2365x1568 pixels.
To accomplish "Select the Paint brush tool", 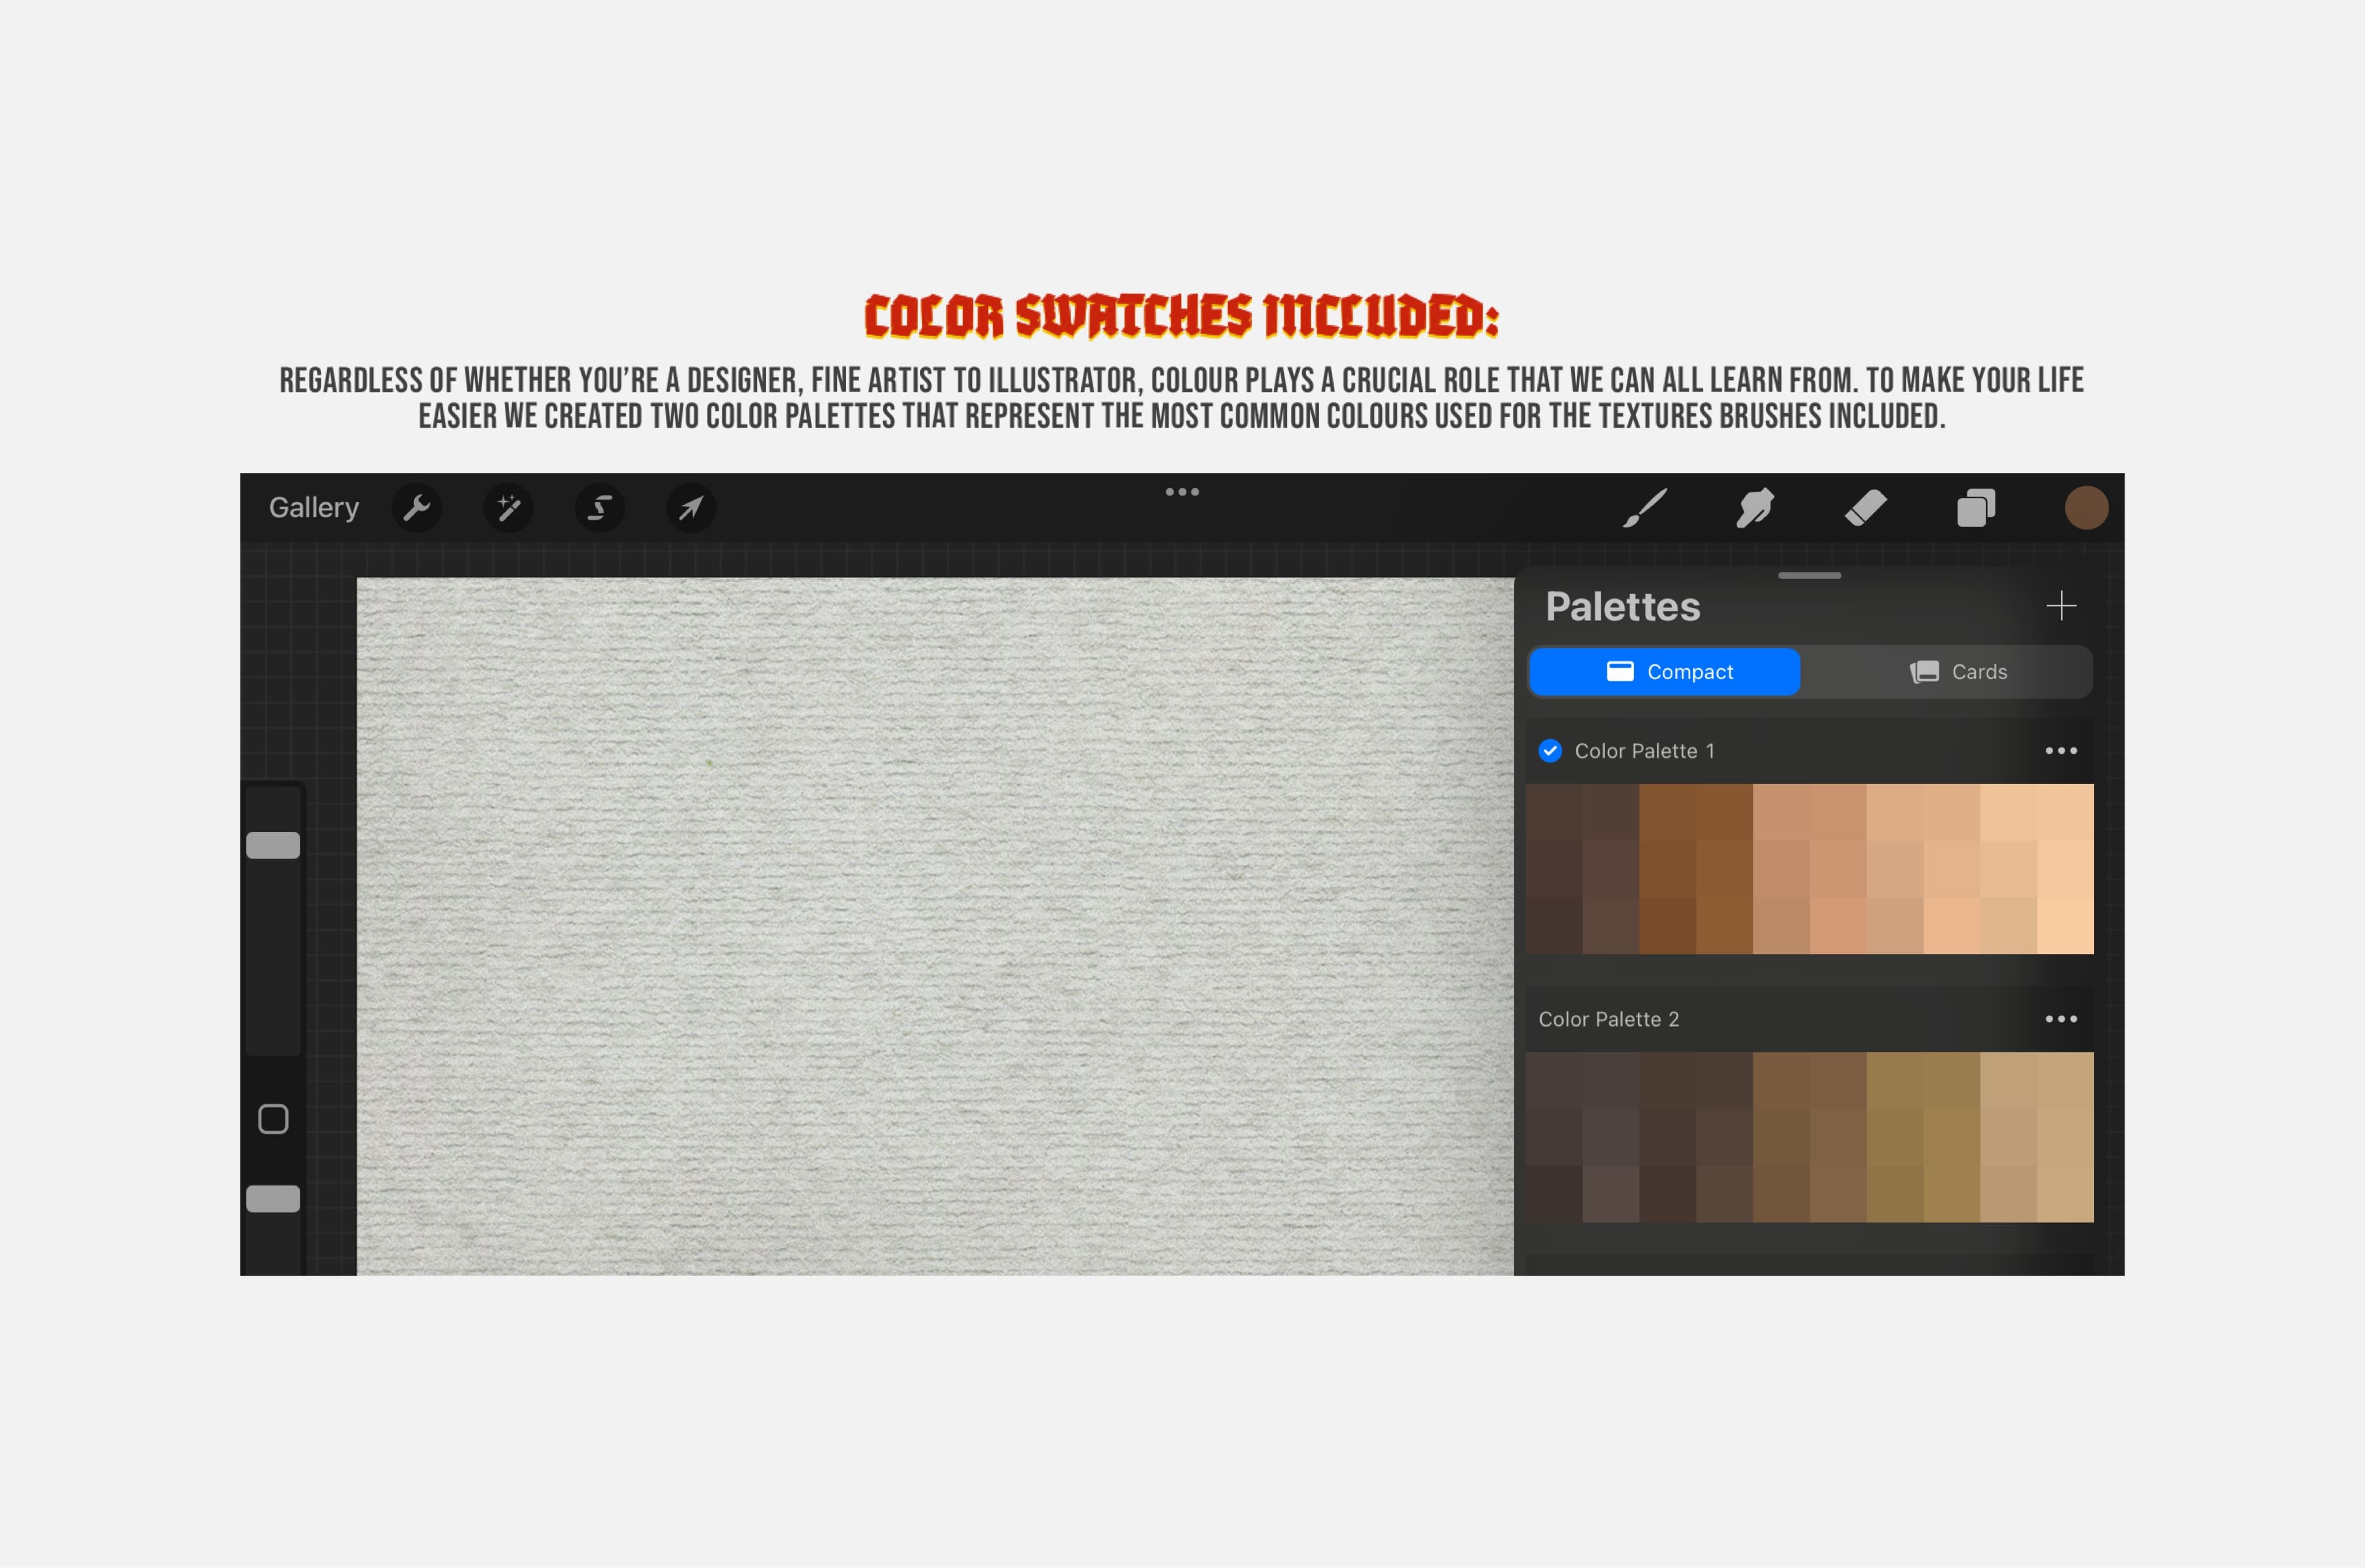I will click(x=1645, y=508).
